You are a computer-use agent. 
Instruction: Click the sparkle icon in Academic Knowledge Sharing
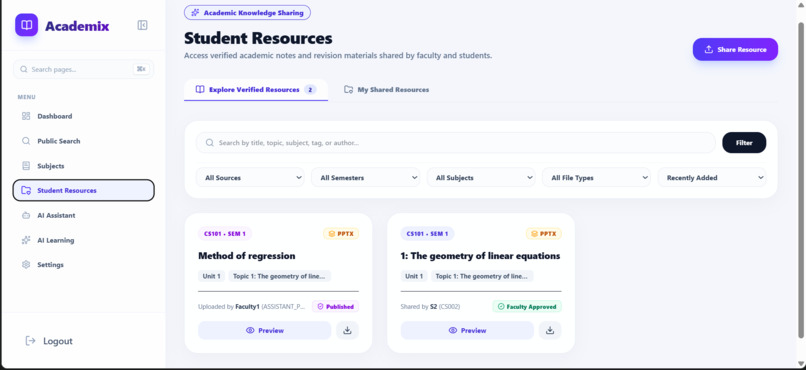coord(195,13)
